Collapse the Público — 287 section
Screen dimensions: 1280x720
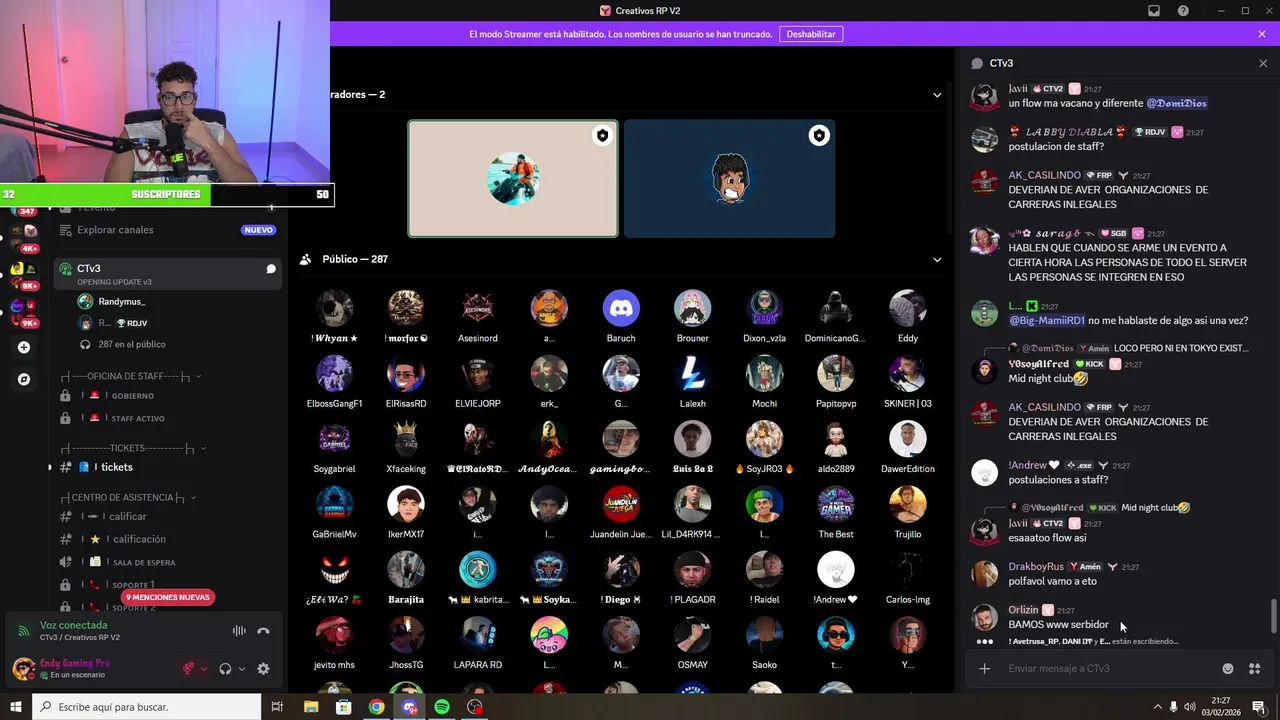click(937, 260)
